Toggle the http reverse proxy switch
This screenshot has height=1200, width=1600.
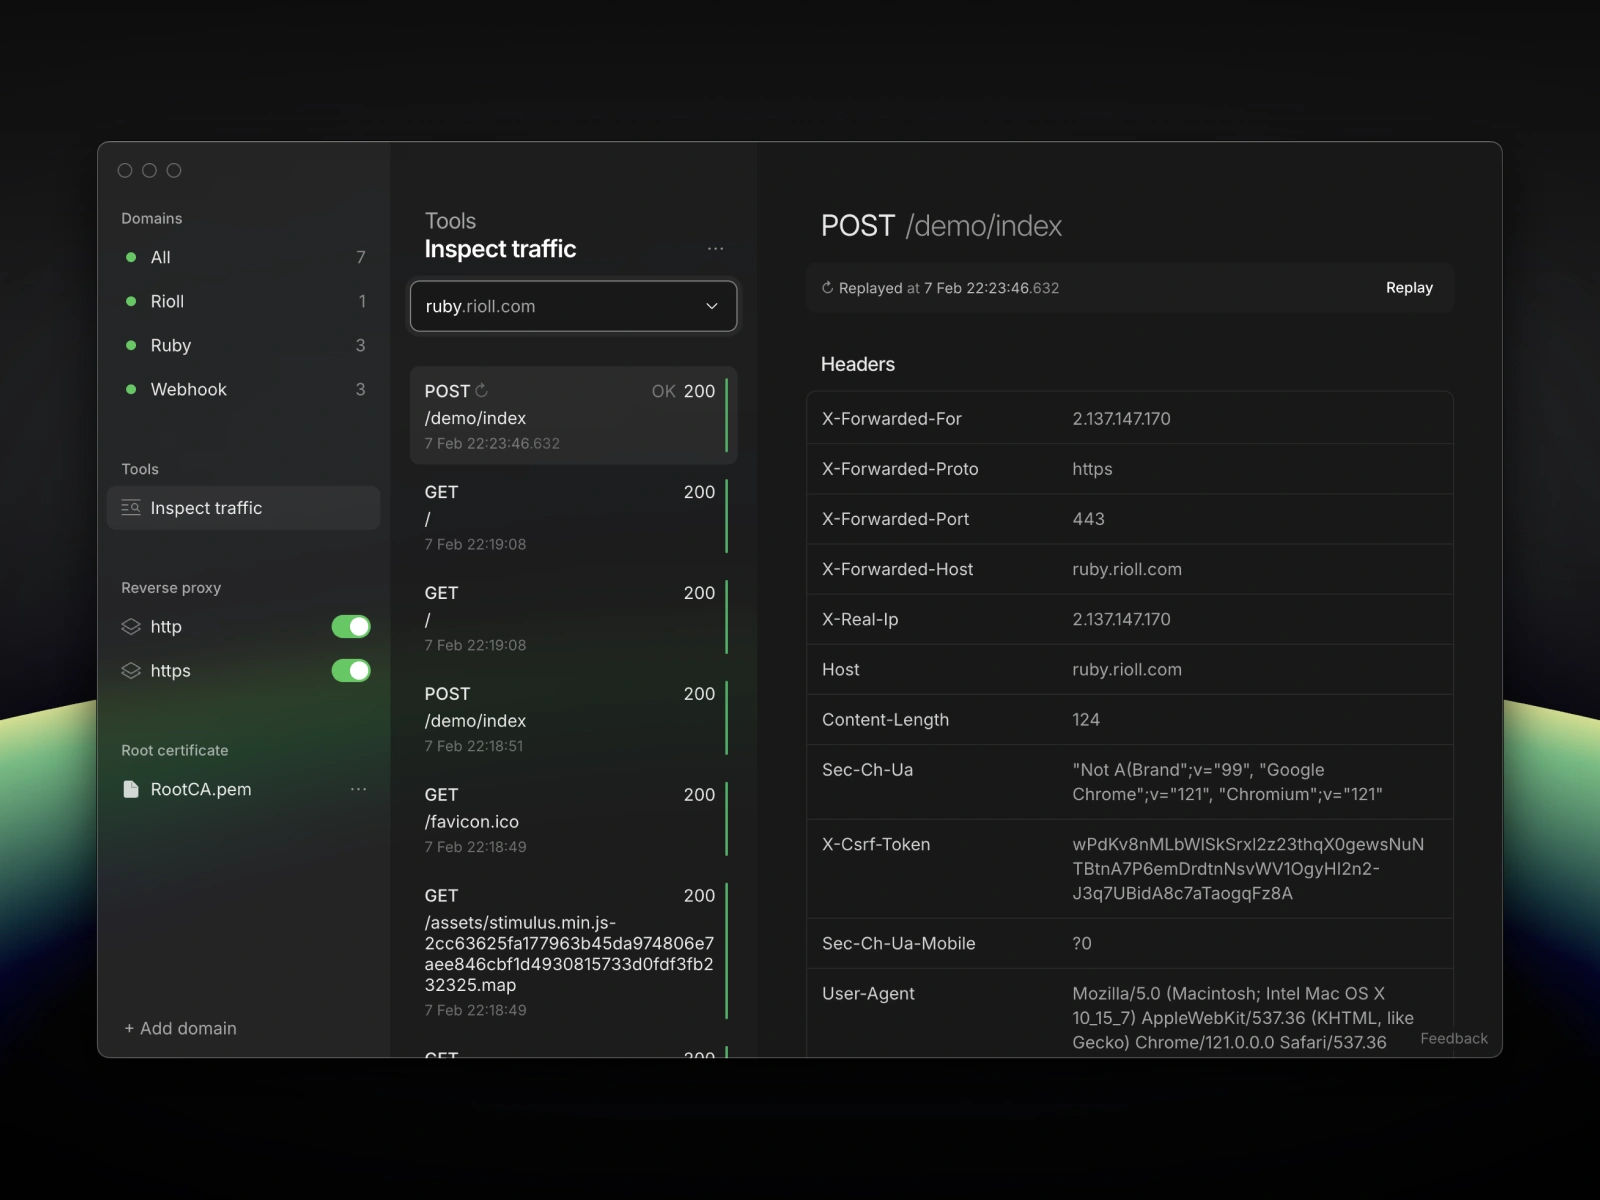[x=351, y=627]
